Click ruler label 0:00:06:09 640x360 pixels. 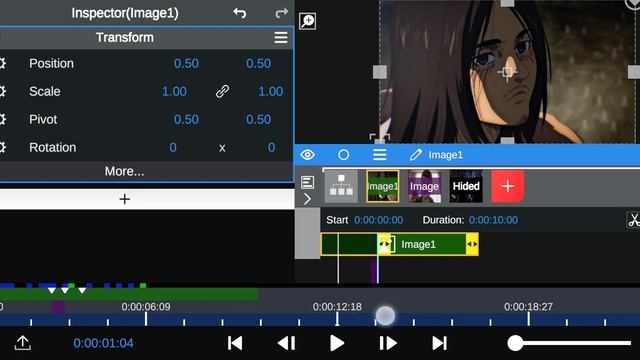pos(146,307)
